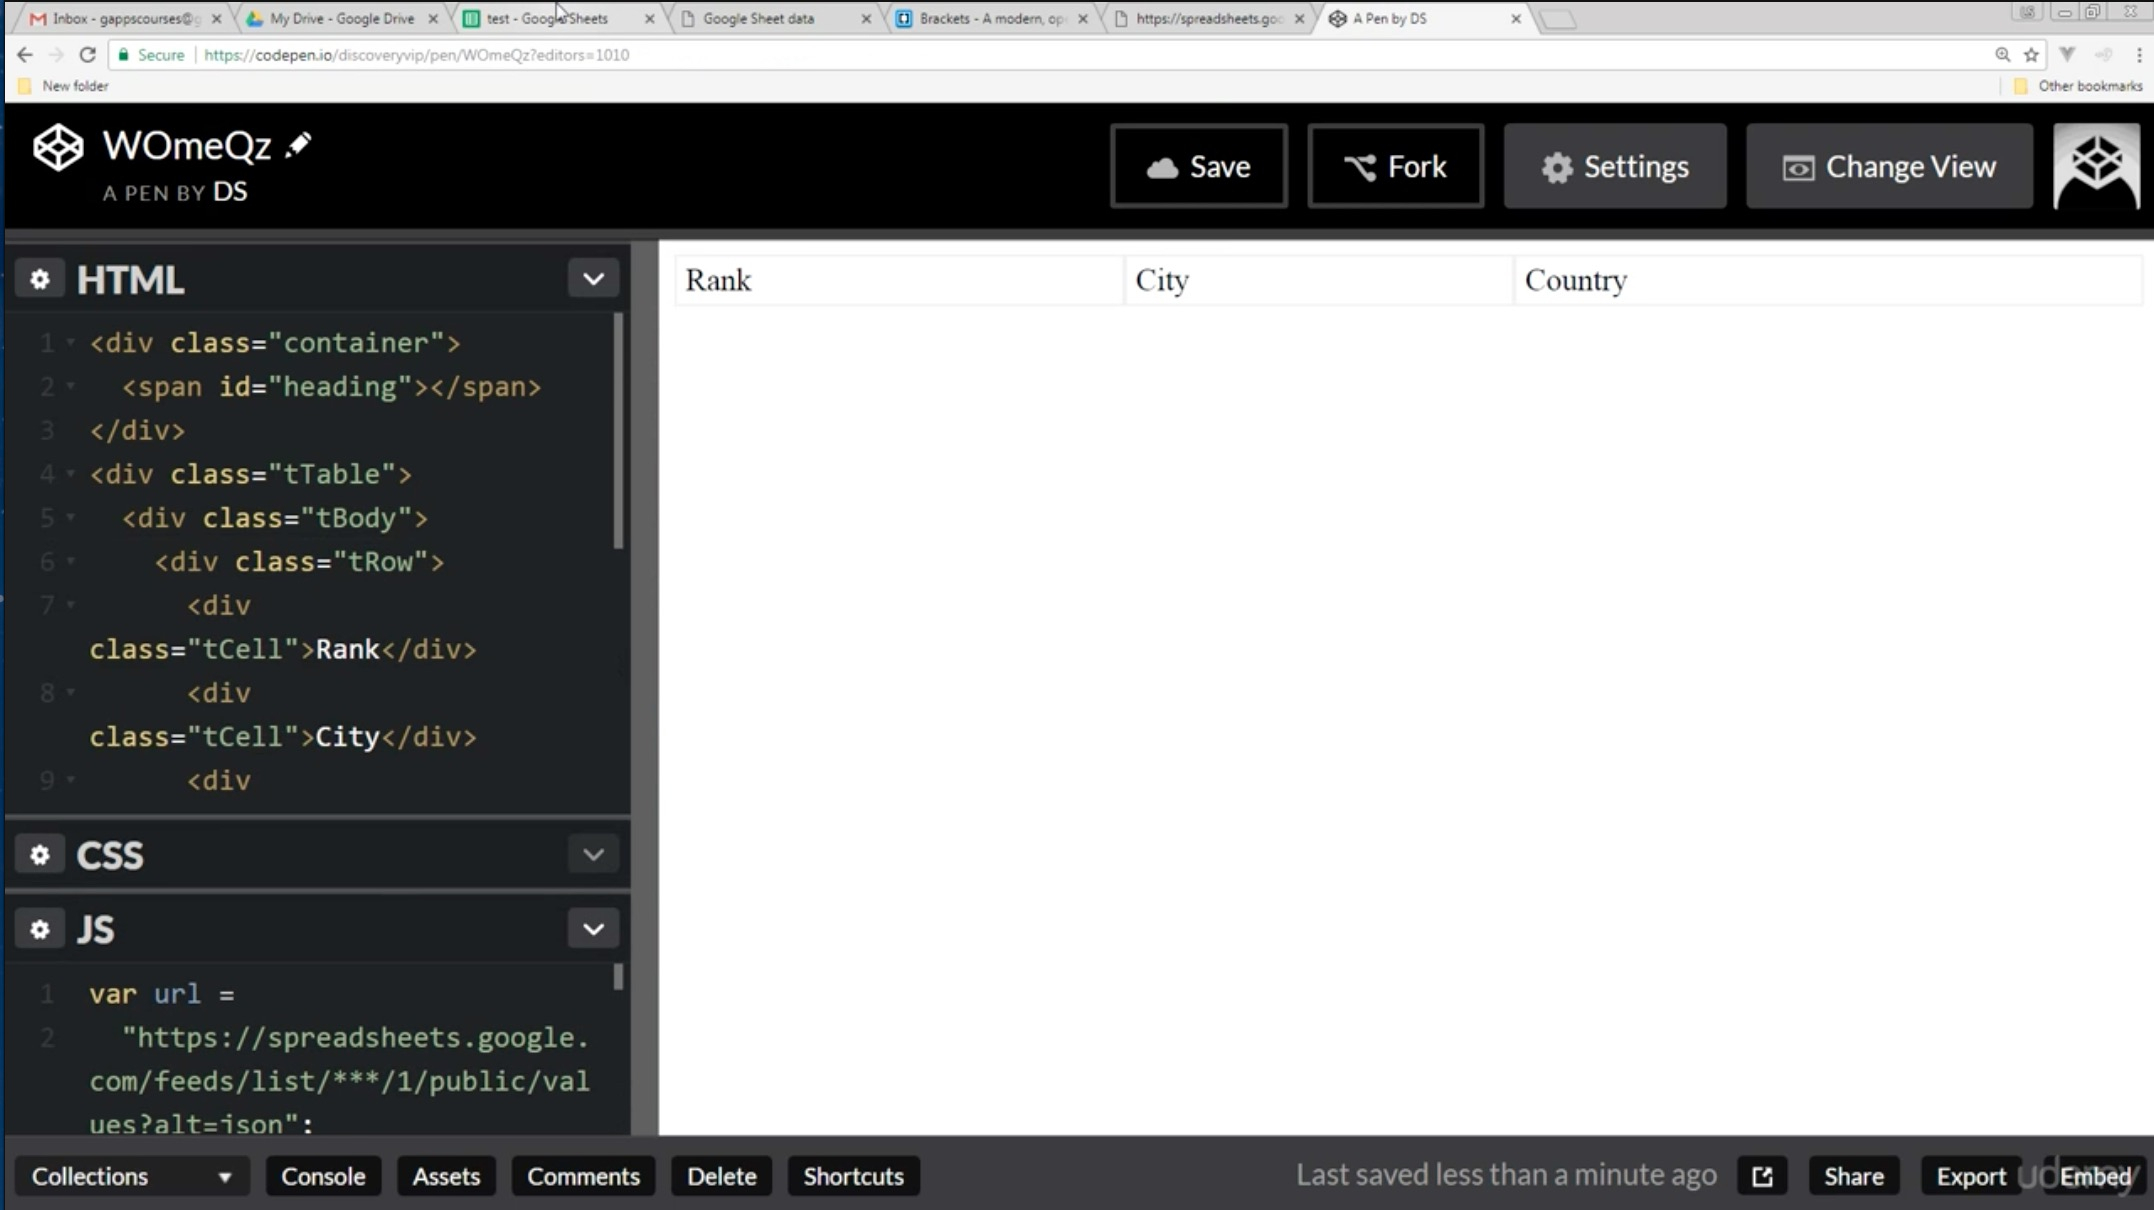Viewport: 2154px width, 1210px height.
Task: Expand the CSS panel dropdown chevron
Action: click(x=593, y=855)
